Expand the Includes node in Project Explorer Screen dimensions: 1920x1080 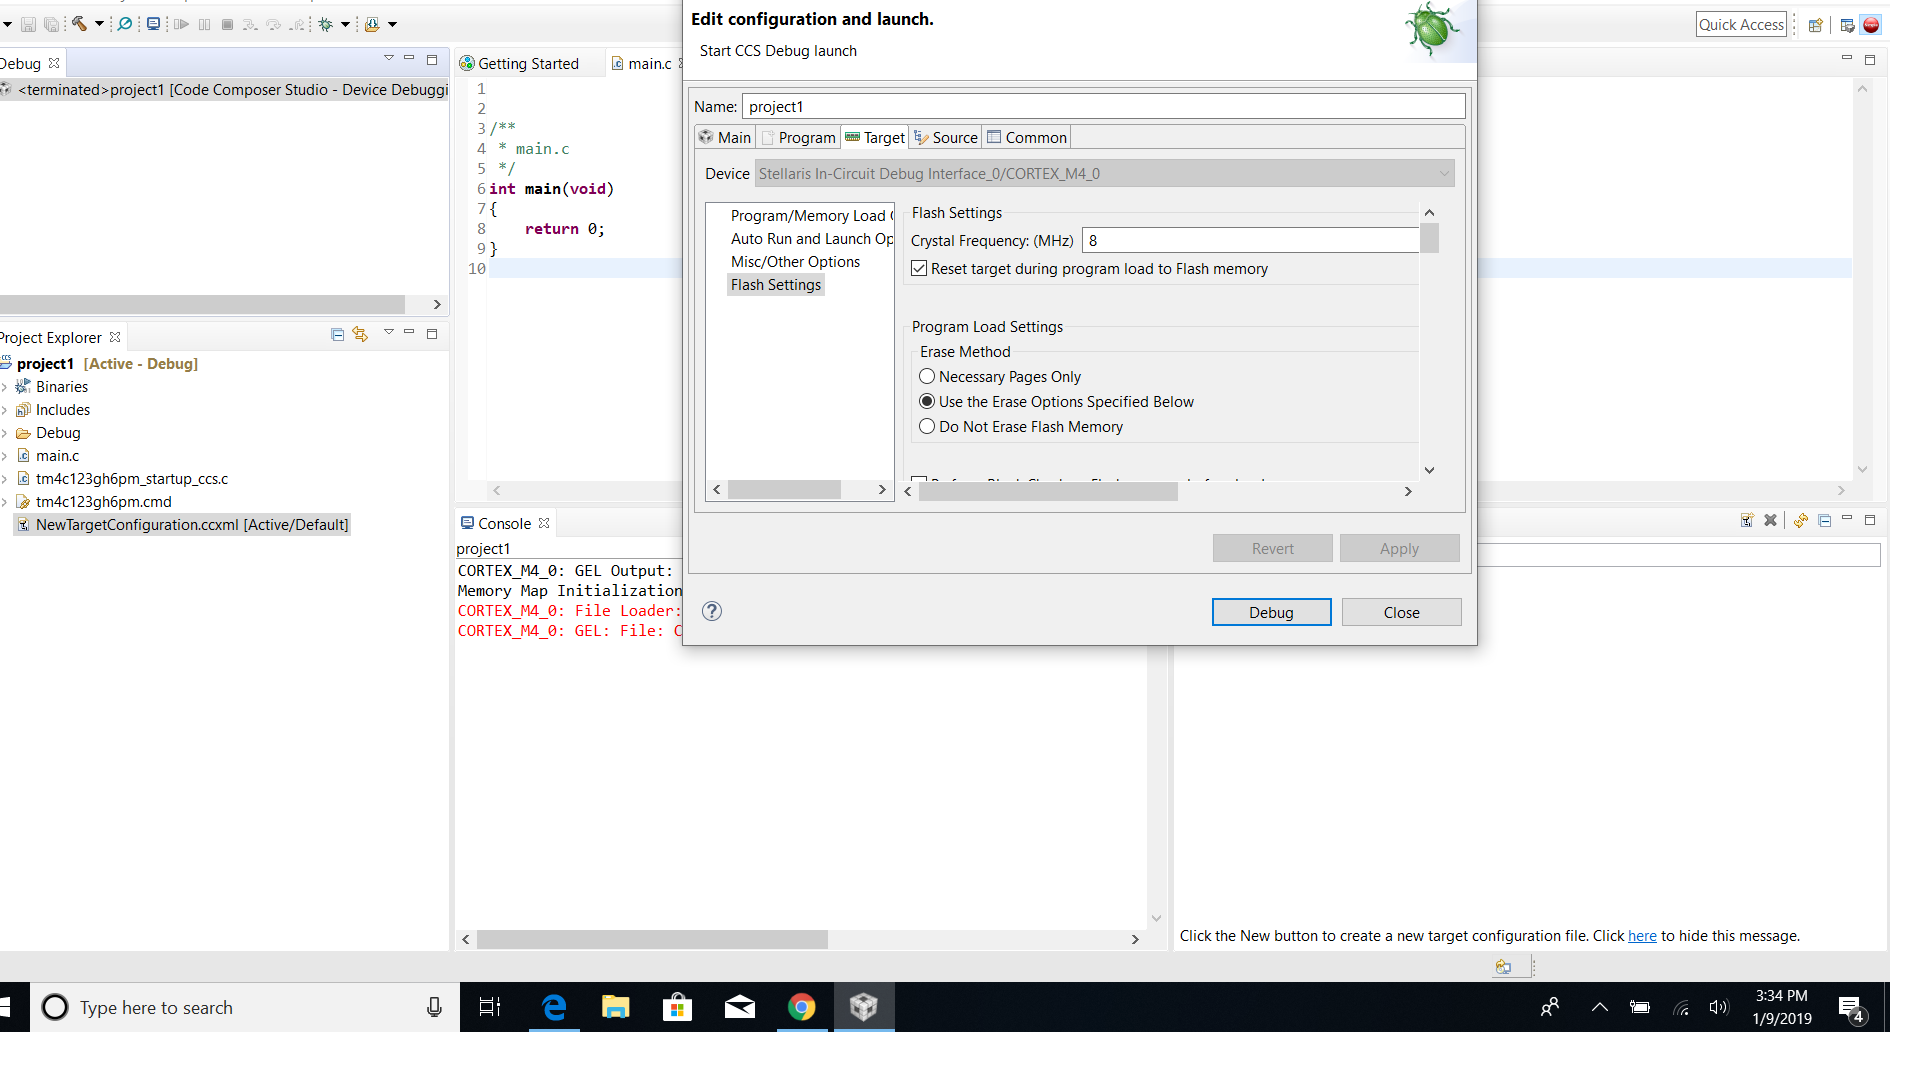pos(5,410)
